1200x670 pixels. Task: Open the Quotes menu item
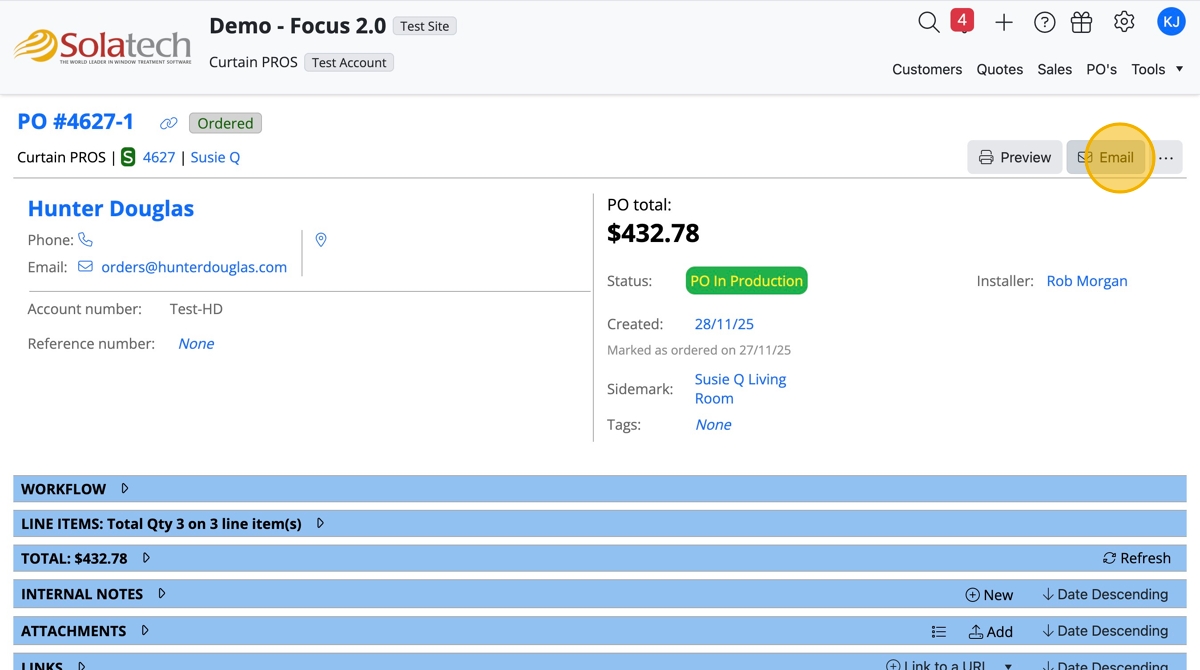1000,69
